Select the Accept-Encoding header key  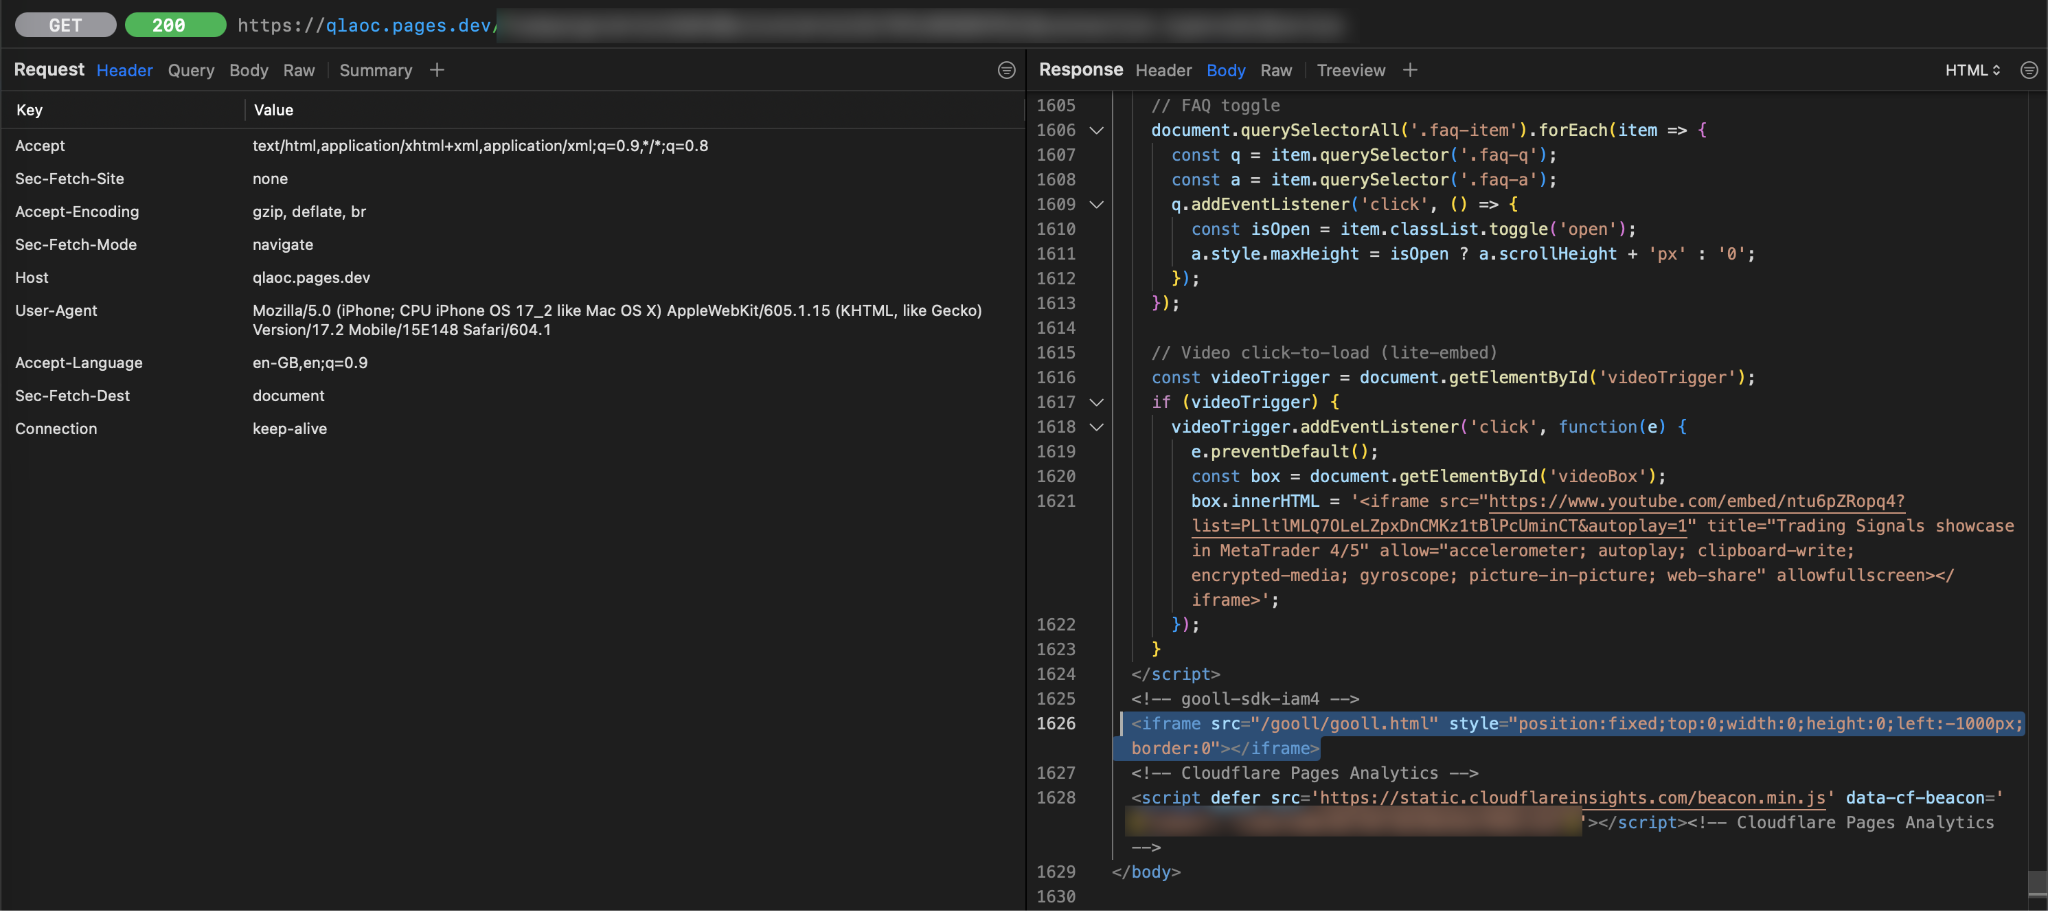pyautogui.click(x=77, y=212)
